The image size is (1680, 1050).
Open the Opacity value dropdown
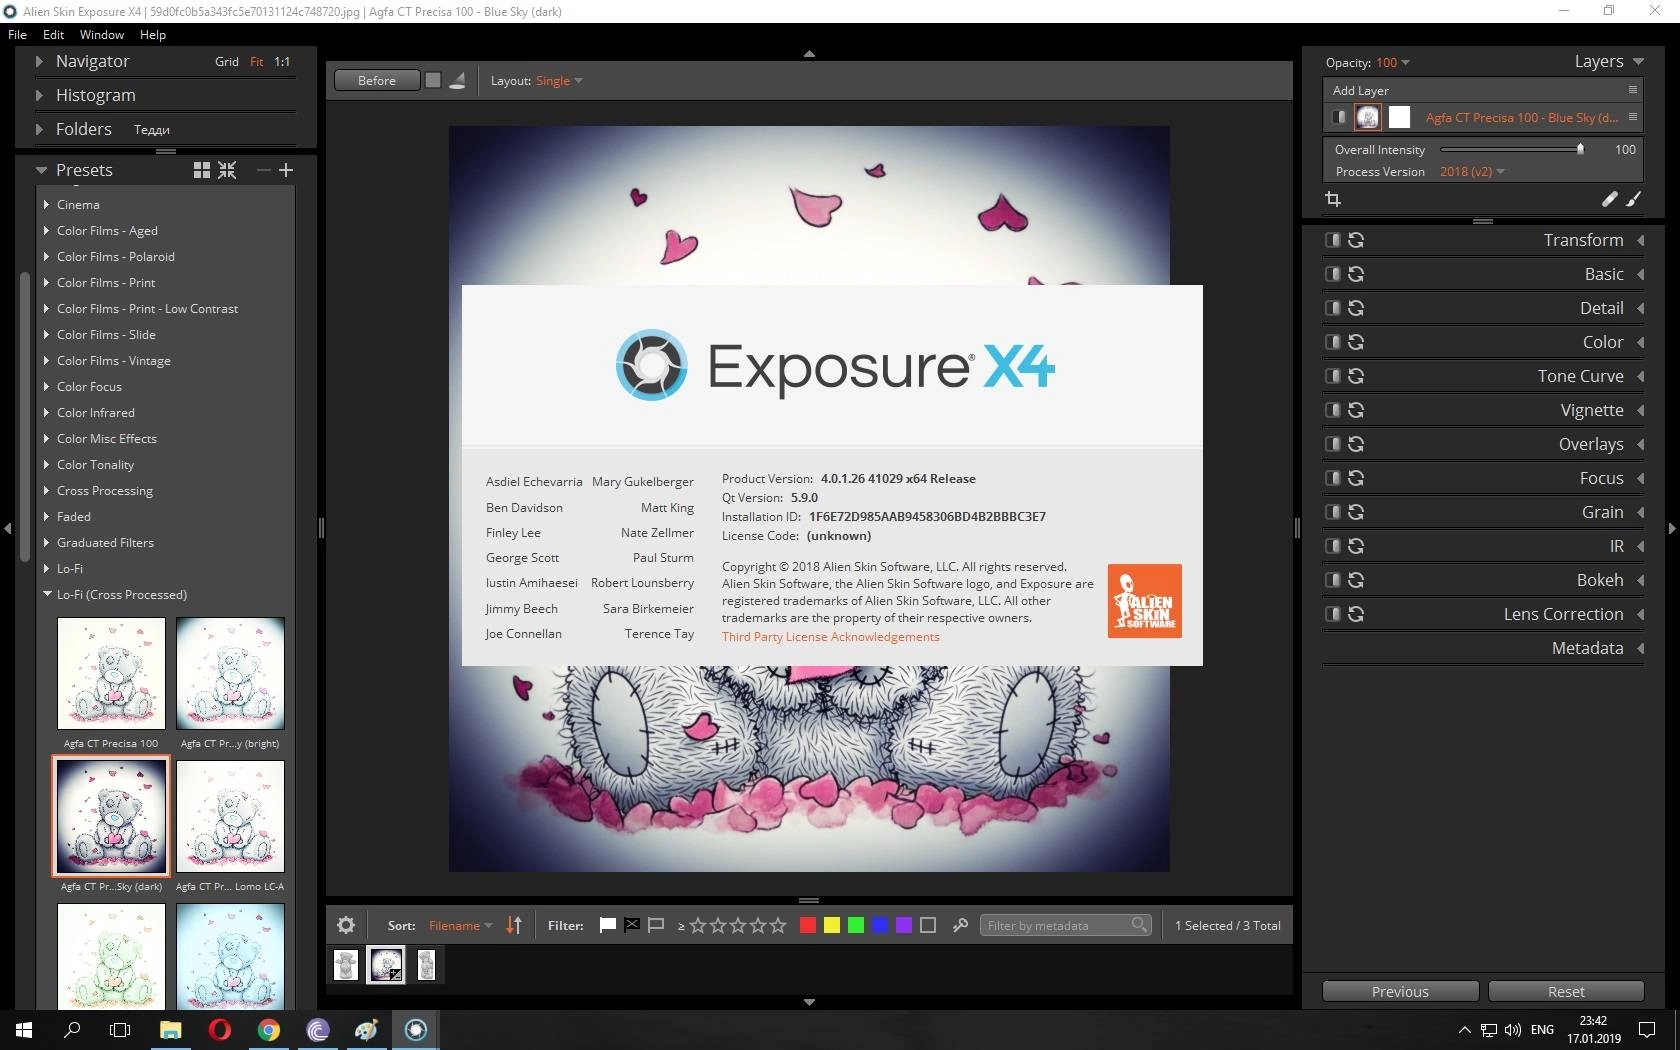(1393, 62)
